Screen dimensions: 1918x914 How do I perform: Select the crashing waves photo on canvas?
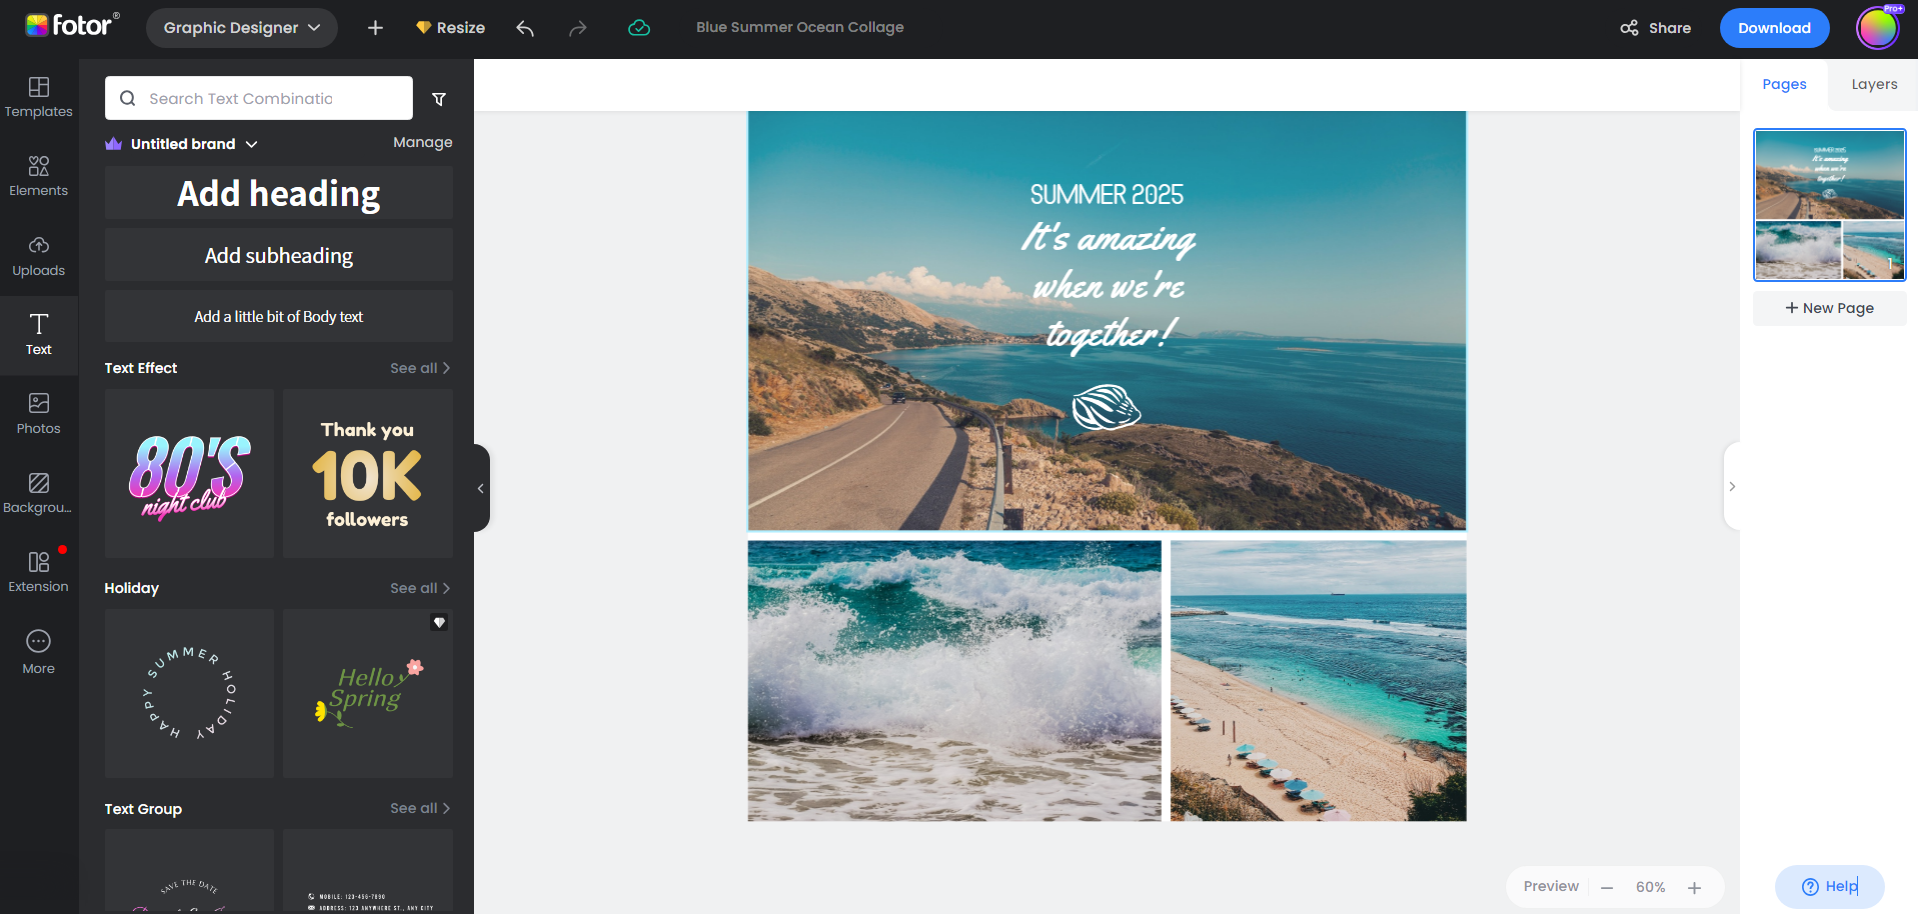pos(955,681)
